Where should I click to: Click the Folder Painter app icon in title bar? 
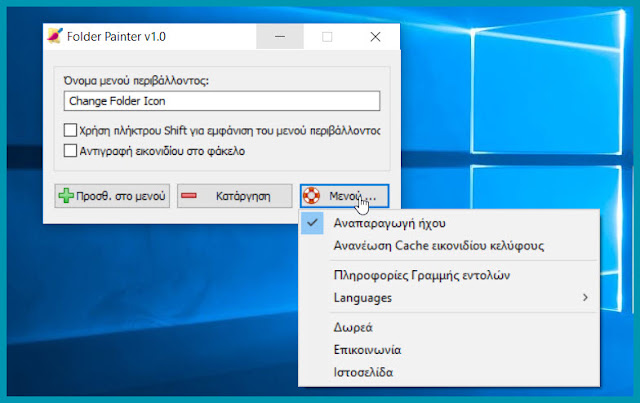click(55, 36)
